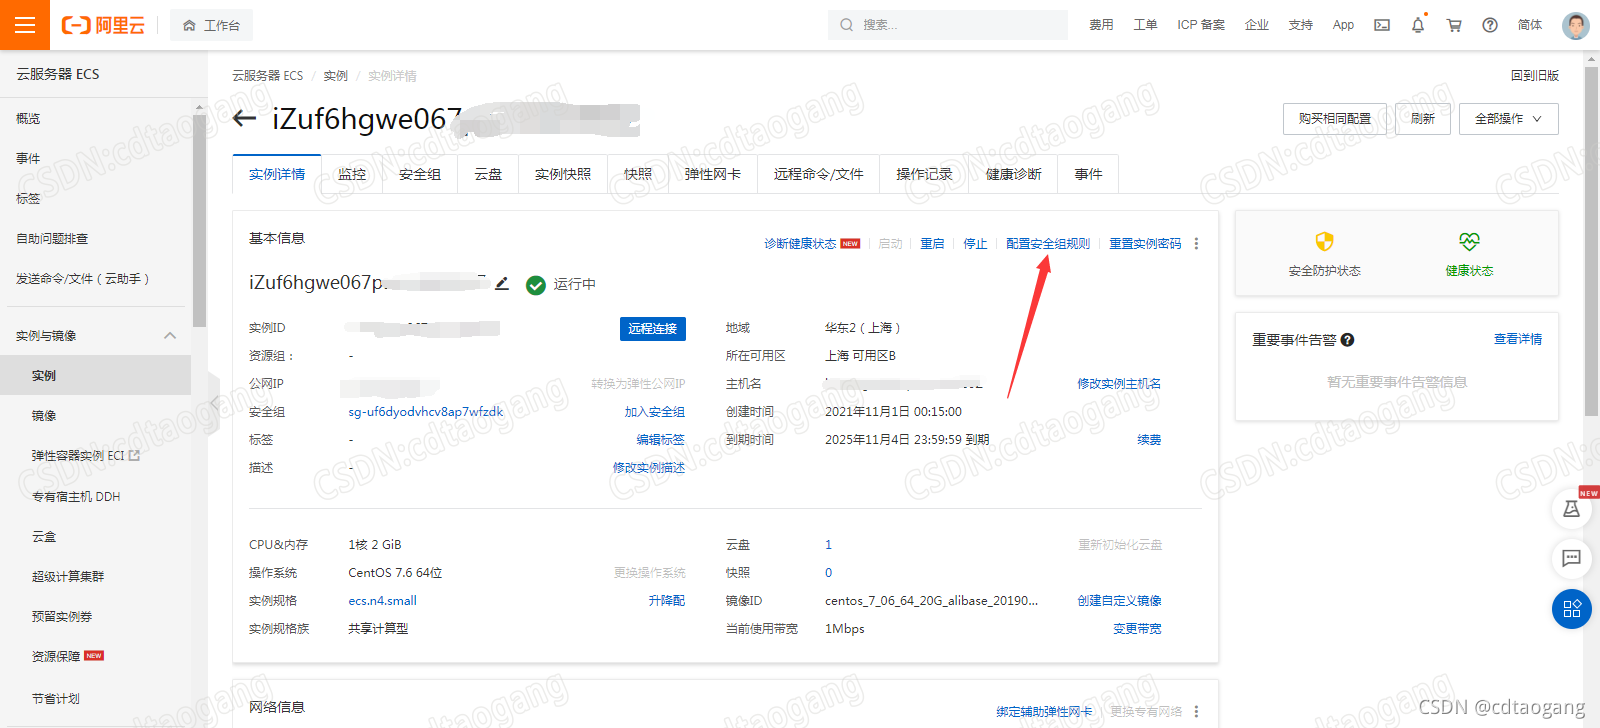Click the Alibaba Cloud logo
This screenshot has width=1600, height=728.
[x=103, y=25]
